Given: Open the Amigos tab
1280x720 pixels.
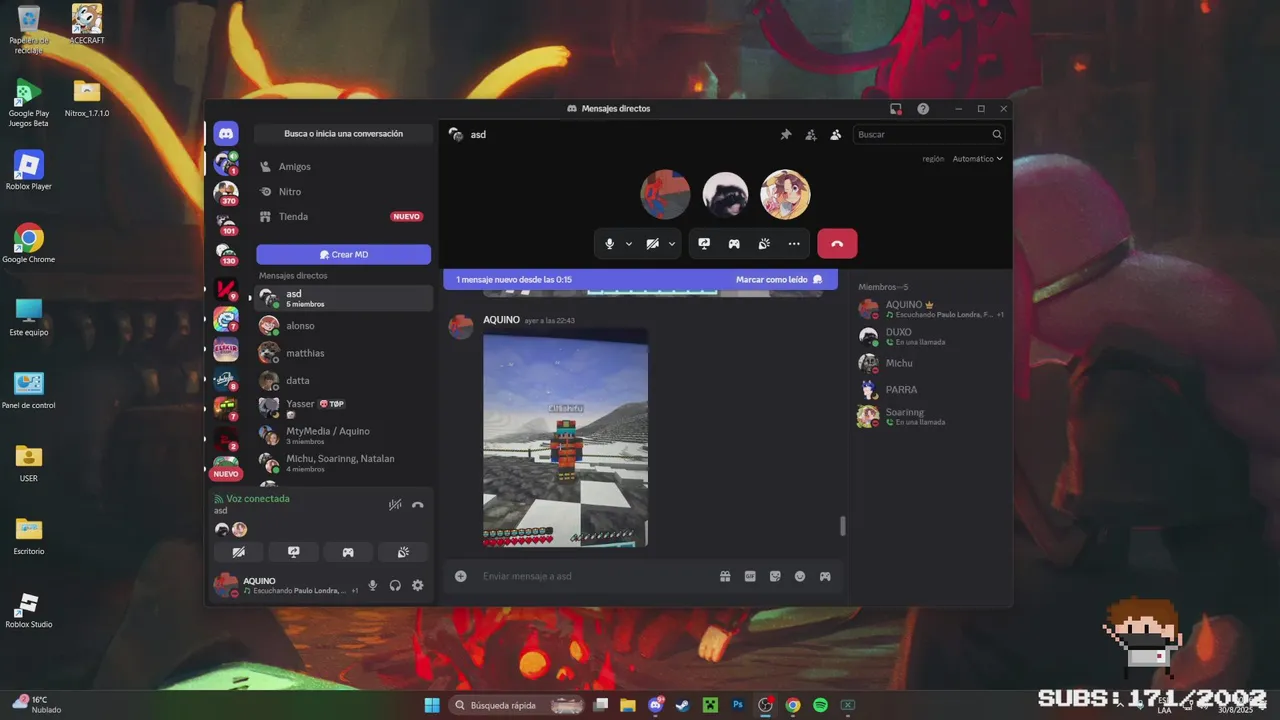Looking at the screenshot, I should coord(343,167).
